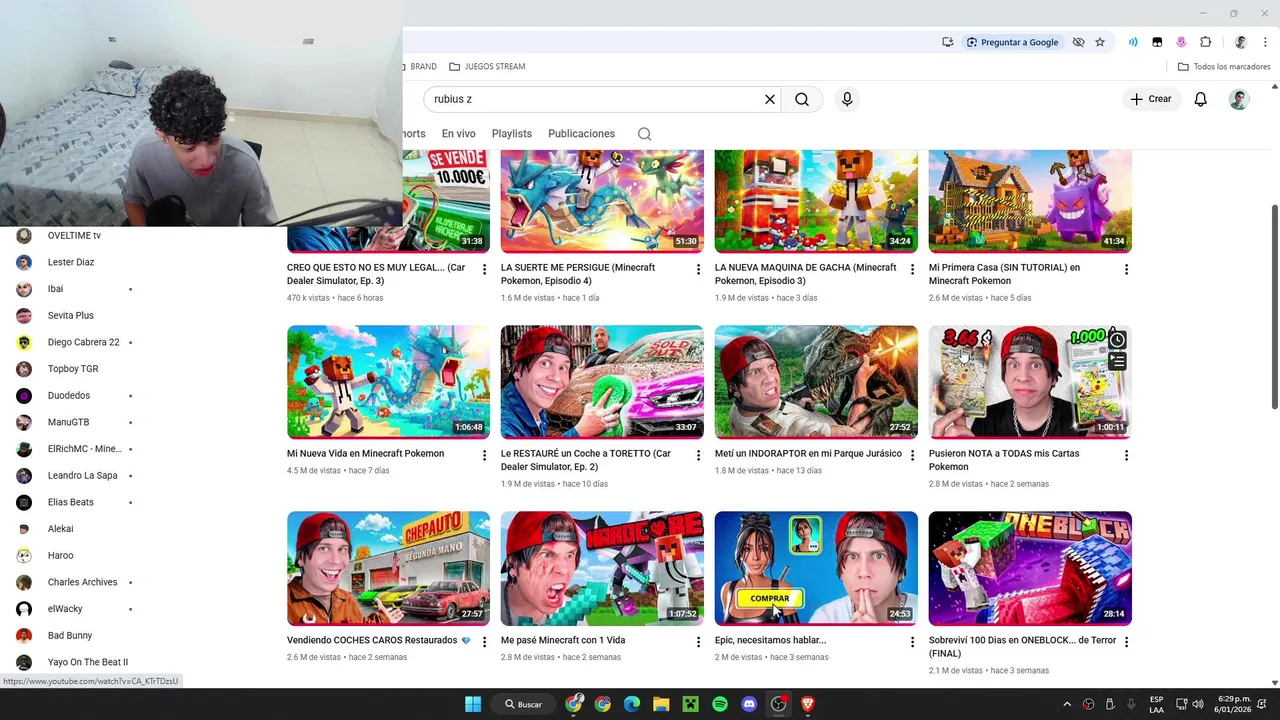Open title LA SUERTE ME PERSIGUE link
Screen dimensions: 1280x720
[x=578, y=274]
